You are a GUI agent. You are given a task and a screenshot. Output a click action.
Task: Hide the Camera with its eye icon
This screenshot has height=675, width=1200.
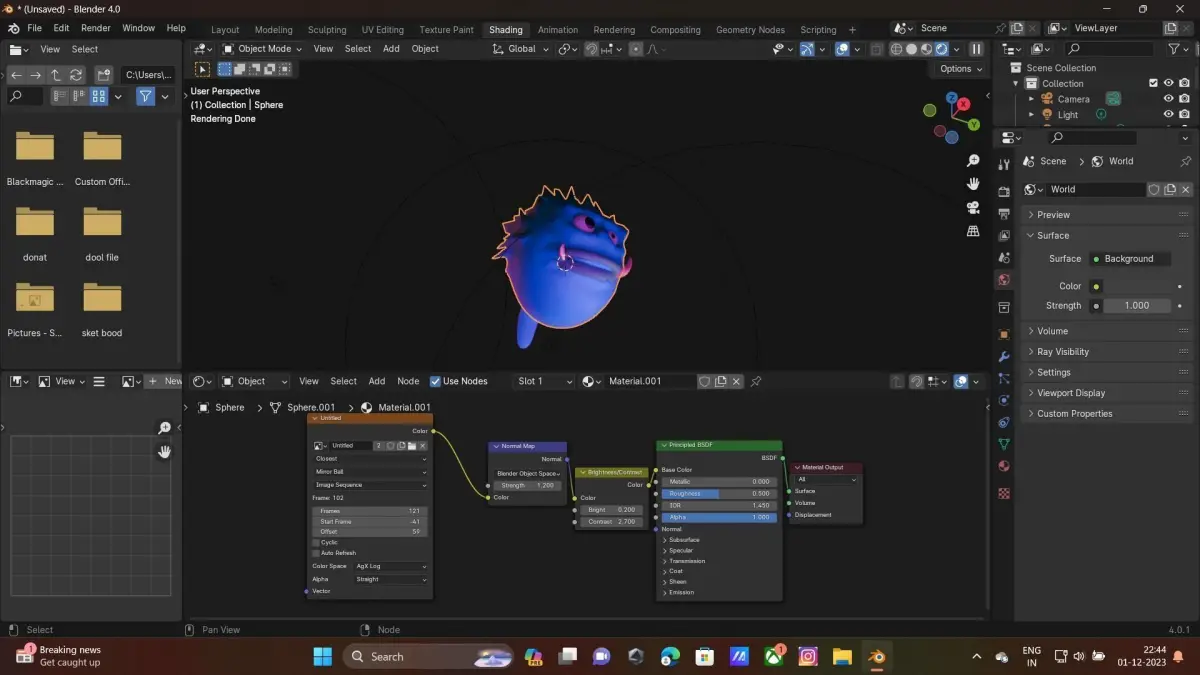point(1168,99)
